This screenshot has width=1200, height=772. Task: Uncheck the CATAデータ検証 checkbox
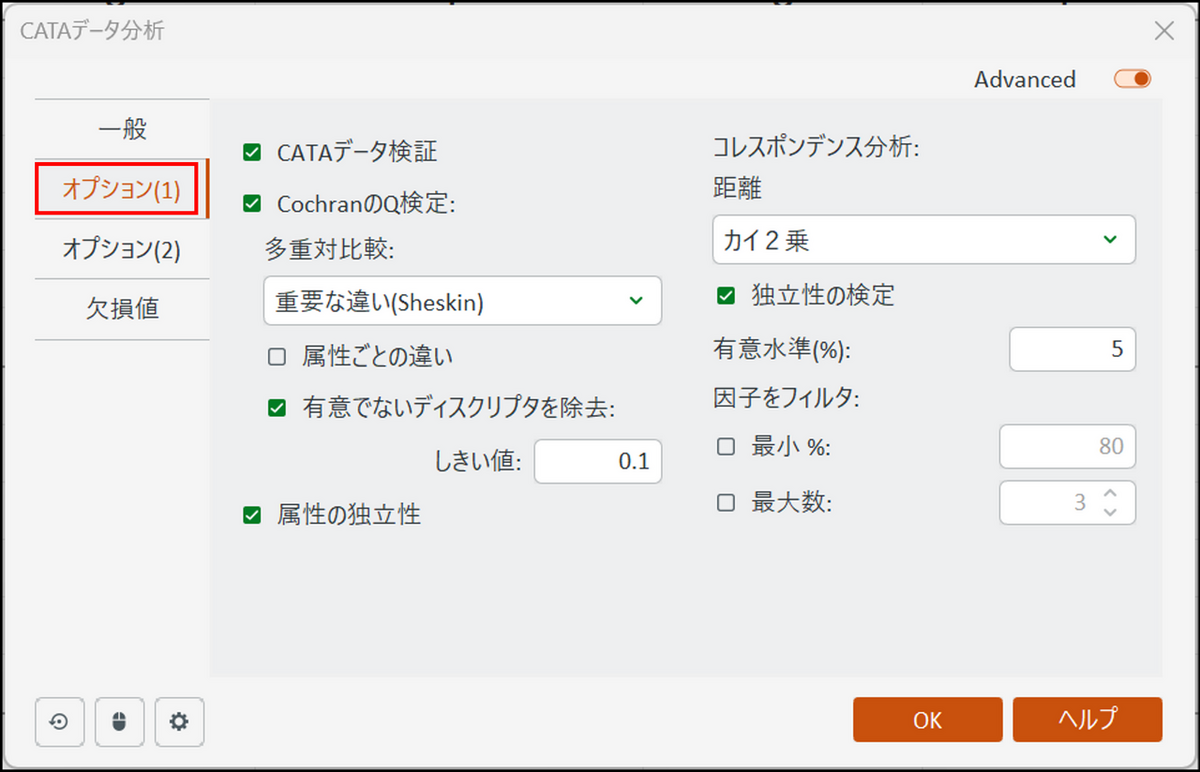(252, 153)
